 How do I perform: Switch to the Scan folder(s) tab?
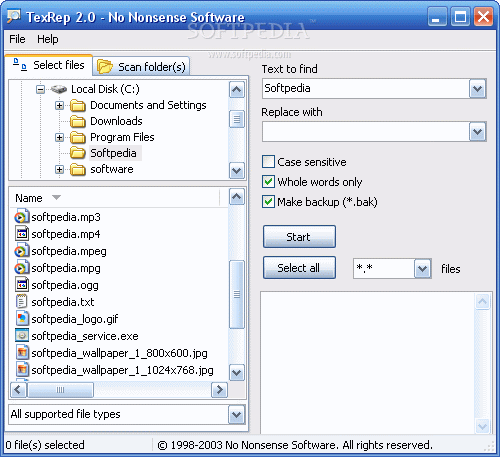[141, 67]
